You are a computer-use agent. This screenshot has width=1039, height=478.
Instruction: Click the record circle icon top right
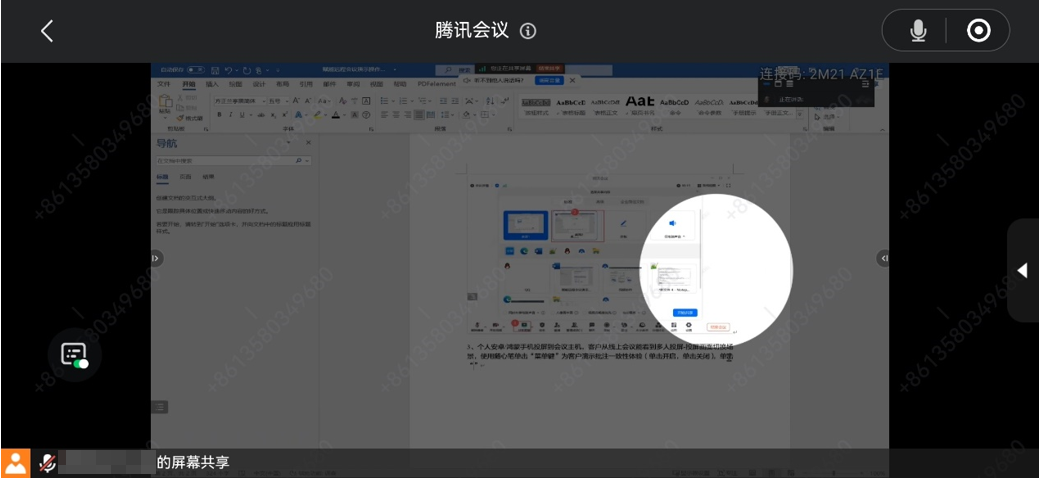(978, 31)
